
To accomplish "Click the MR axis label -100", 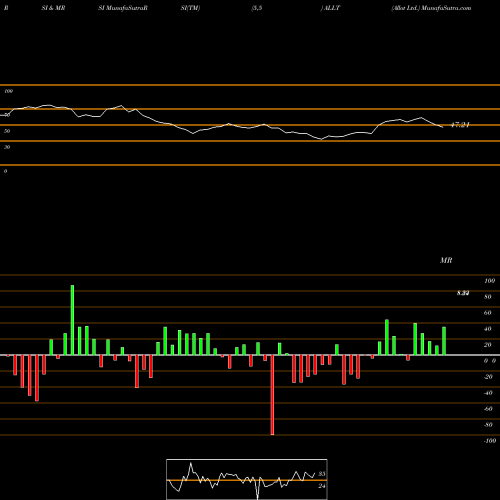I will tap(490, 441).
